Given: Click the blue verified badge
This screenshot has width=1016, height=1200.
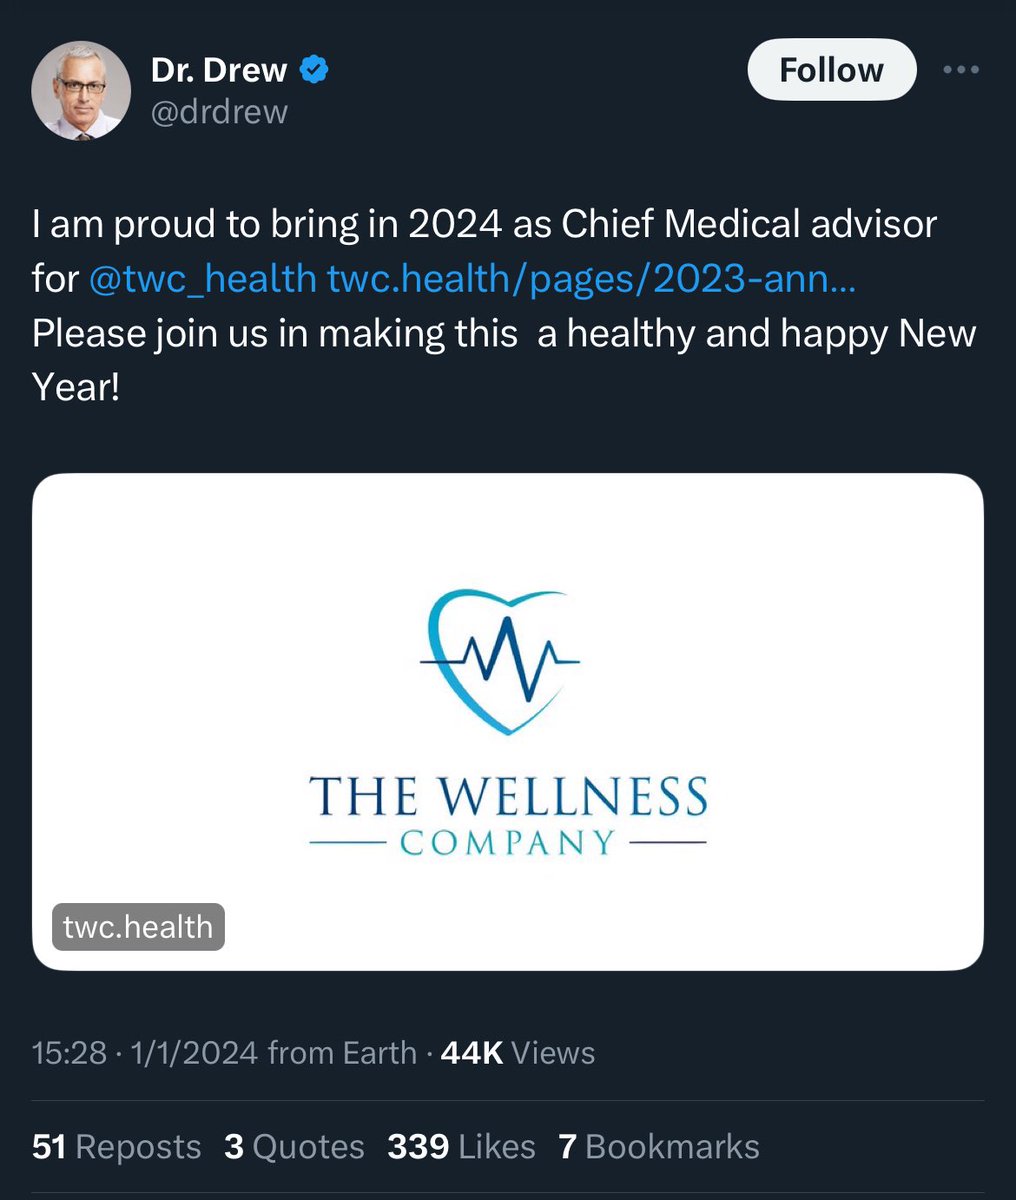Looking at the screenshot, I should click(316, 70).
